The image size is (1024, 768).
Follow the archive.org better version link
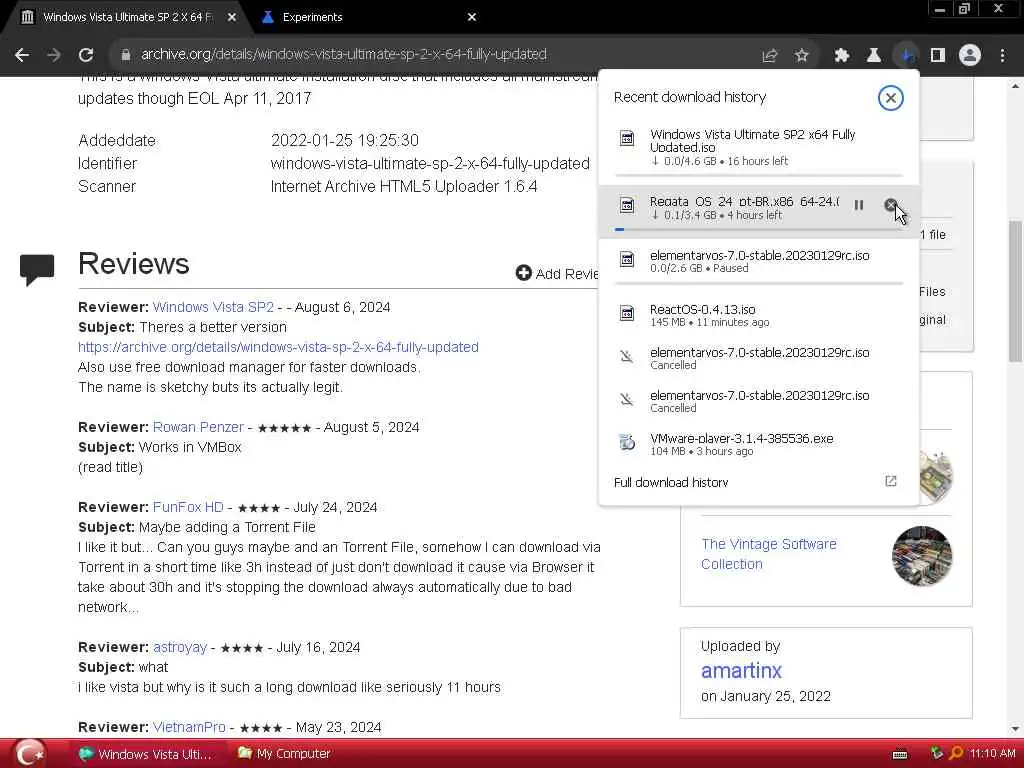[278, 347]
